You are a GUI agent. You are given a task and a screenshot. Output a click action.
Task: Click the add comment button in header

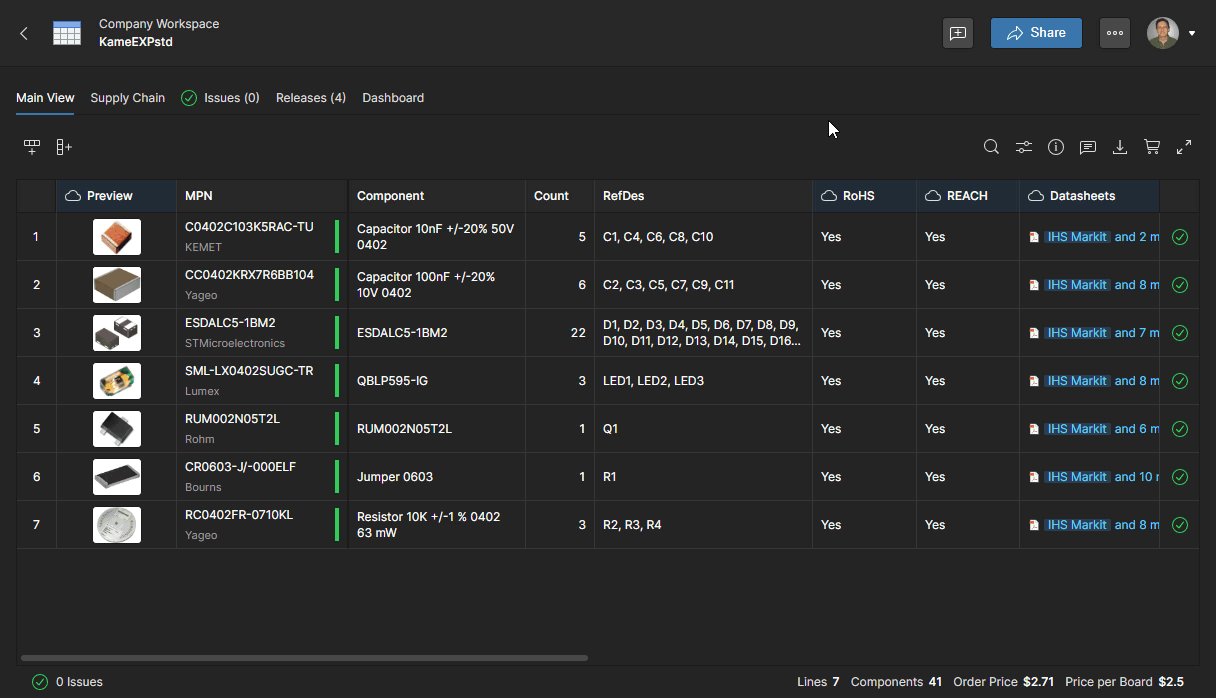tap(958, 33)
